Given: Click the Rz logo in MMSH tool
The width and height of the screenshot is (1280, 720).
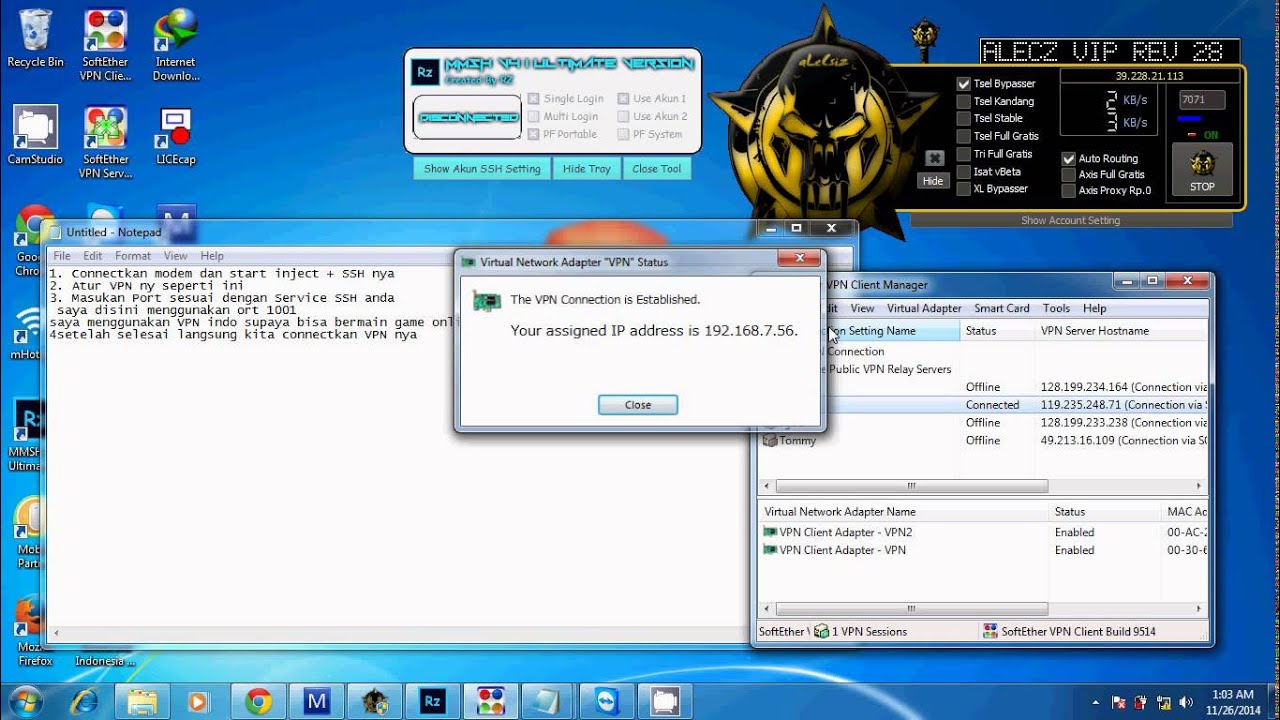Looking at the screenshot, I should pos(425,70).
